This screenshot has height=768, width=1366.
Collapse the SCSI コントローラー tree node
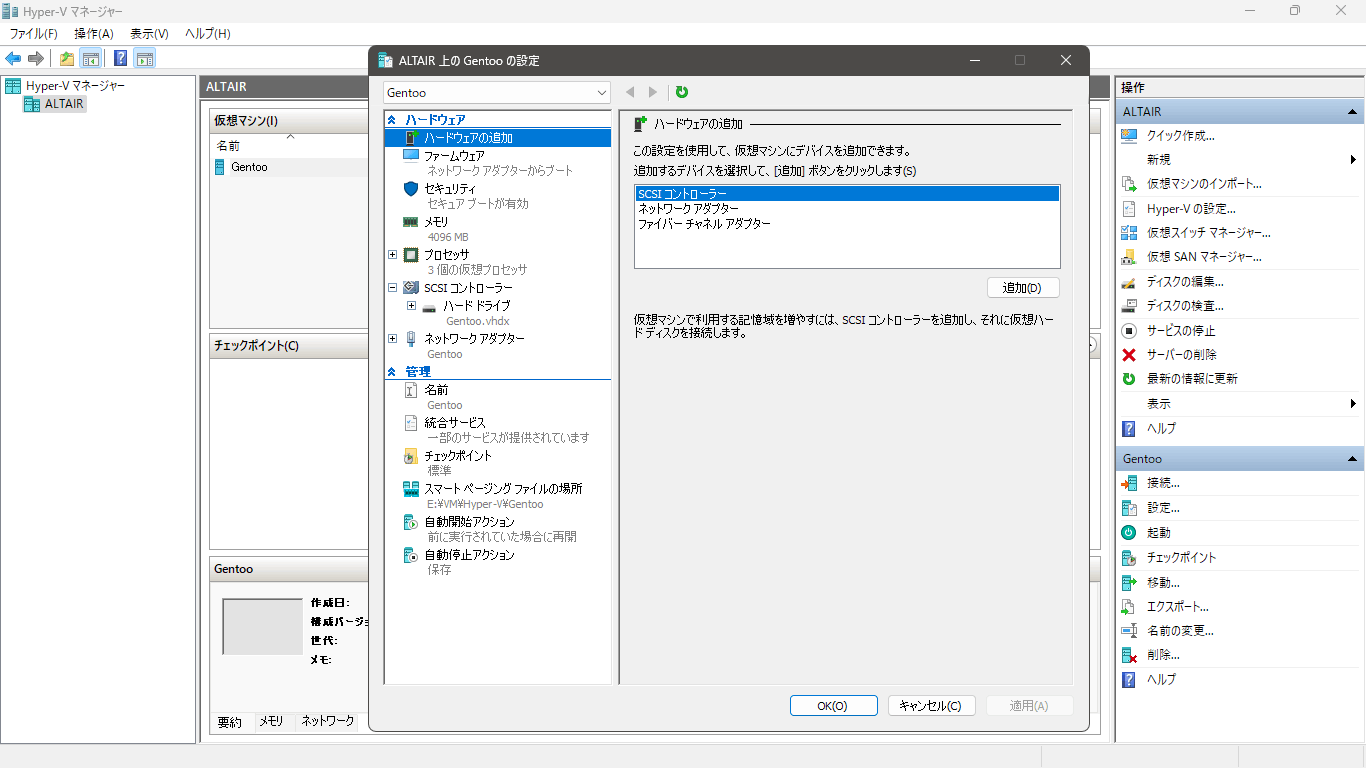(x=392, y=288)
